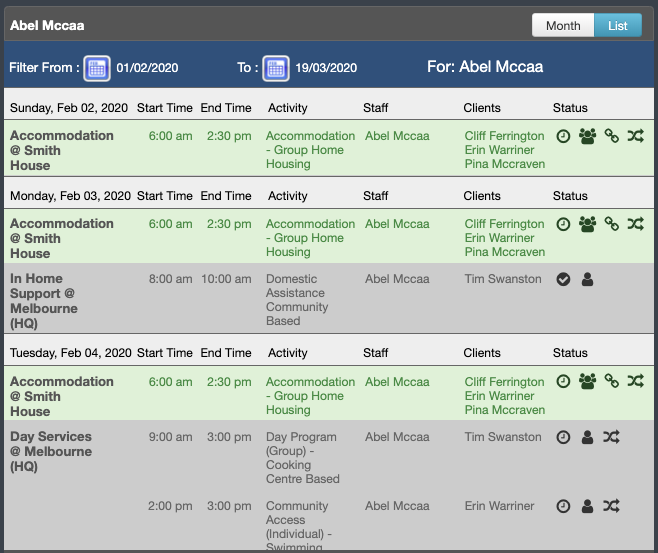The image size is (658, 553).
Task: Click the clock icon on Community Access swimming row
Action: (563, 506)
